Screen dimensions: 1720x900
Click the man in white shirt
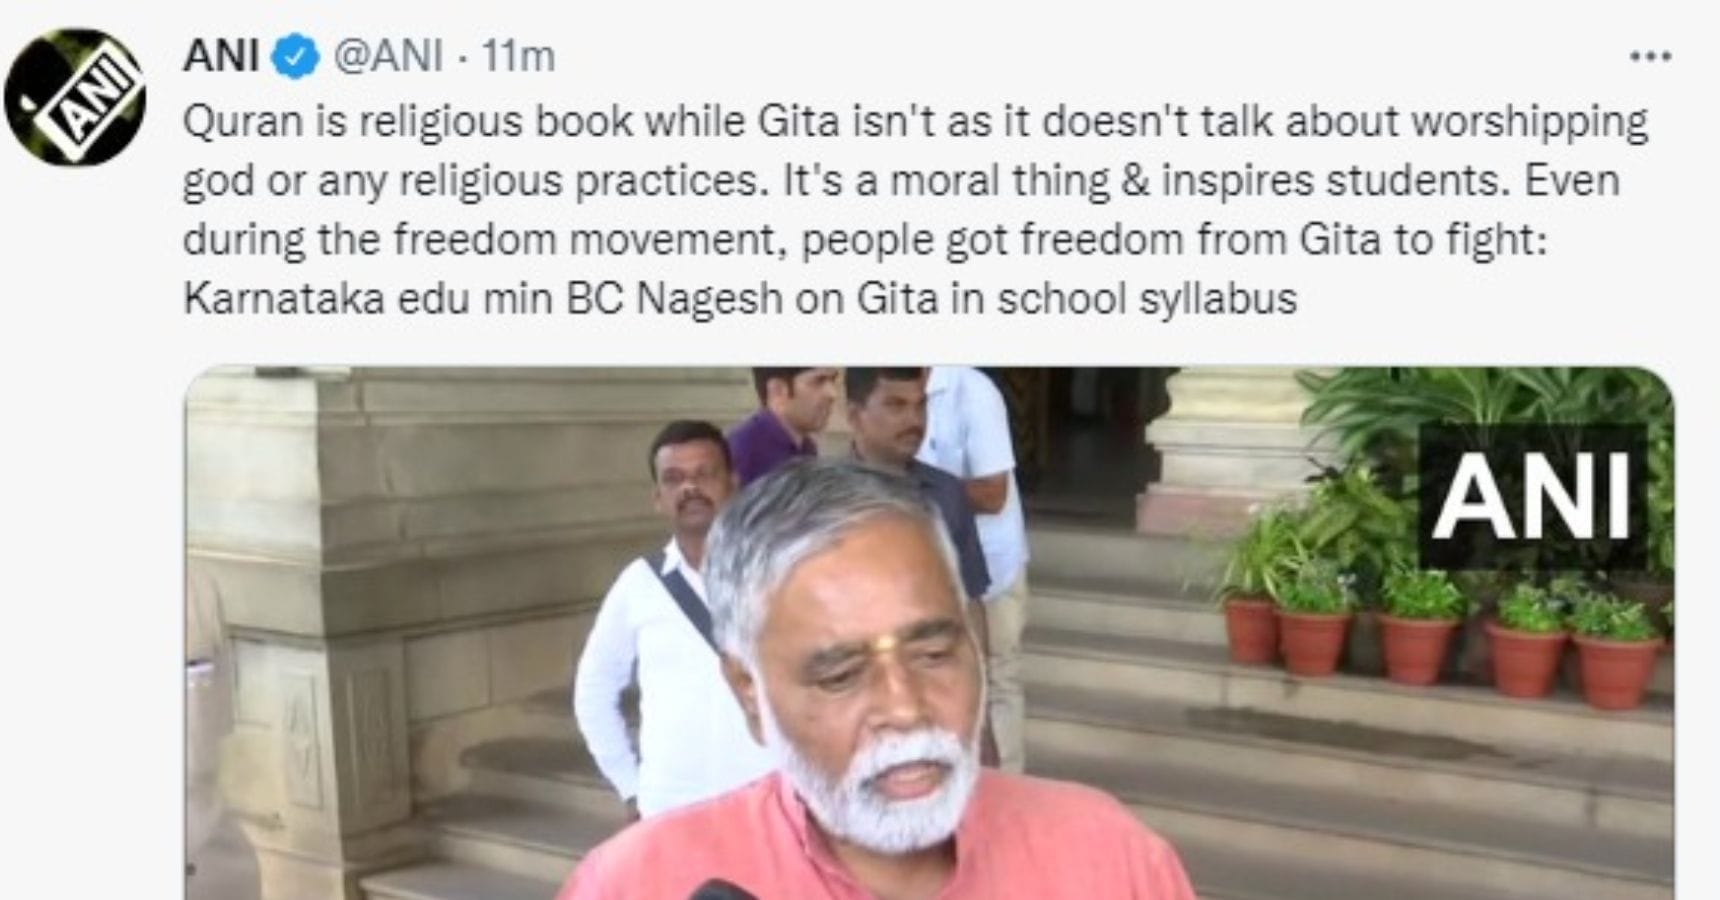tap(660, 620)
